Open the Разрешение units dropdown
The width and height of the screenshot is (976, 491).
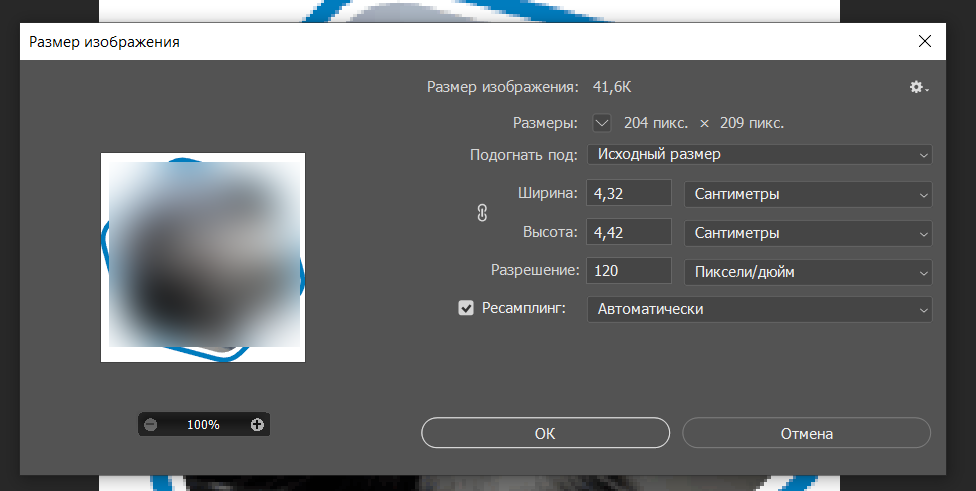pyautogui.click(x=808, y=272)
